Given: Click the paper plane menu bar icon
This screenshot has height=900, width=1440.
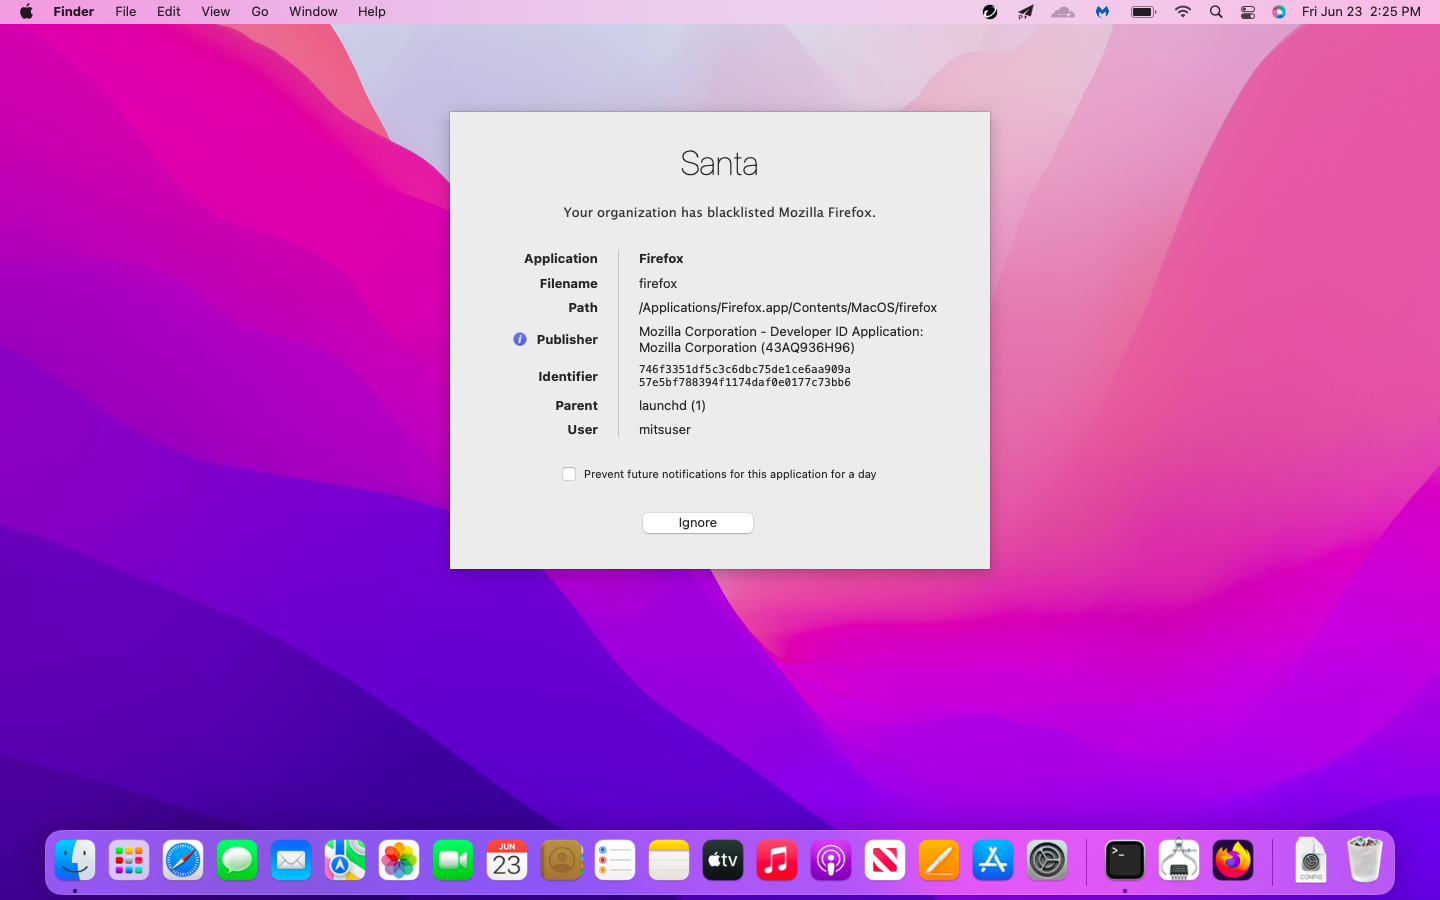Looking at the screenshot, I should tap(1026, 12).
